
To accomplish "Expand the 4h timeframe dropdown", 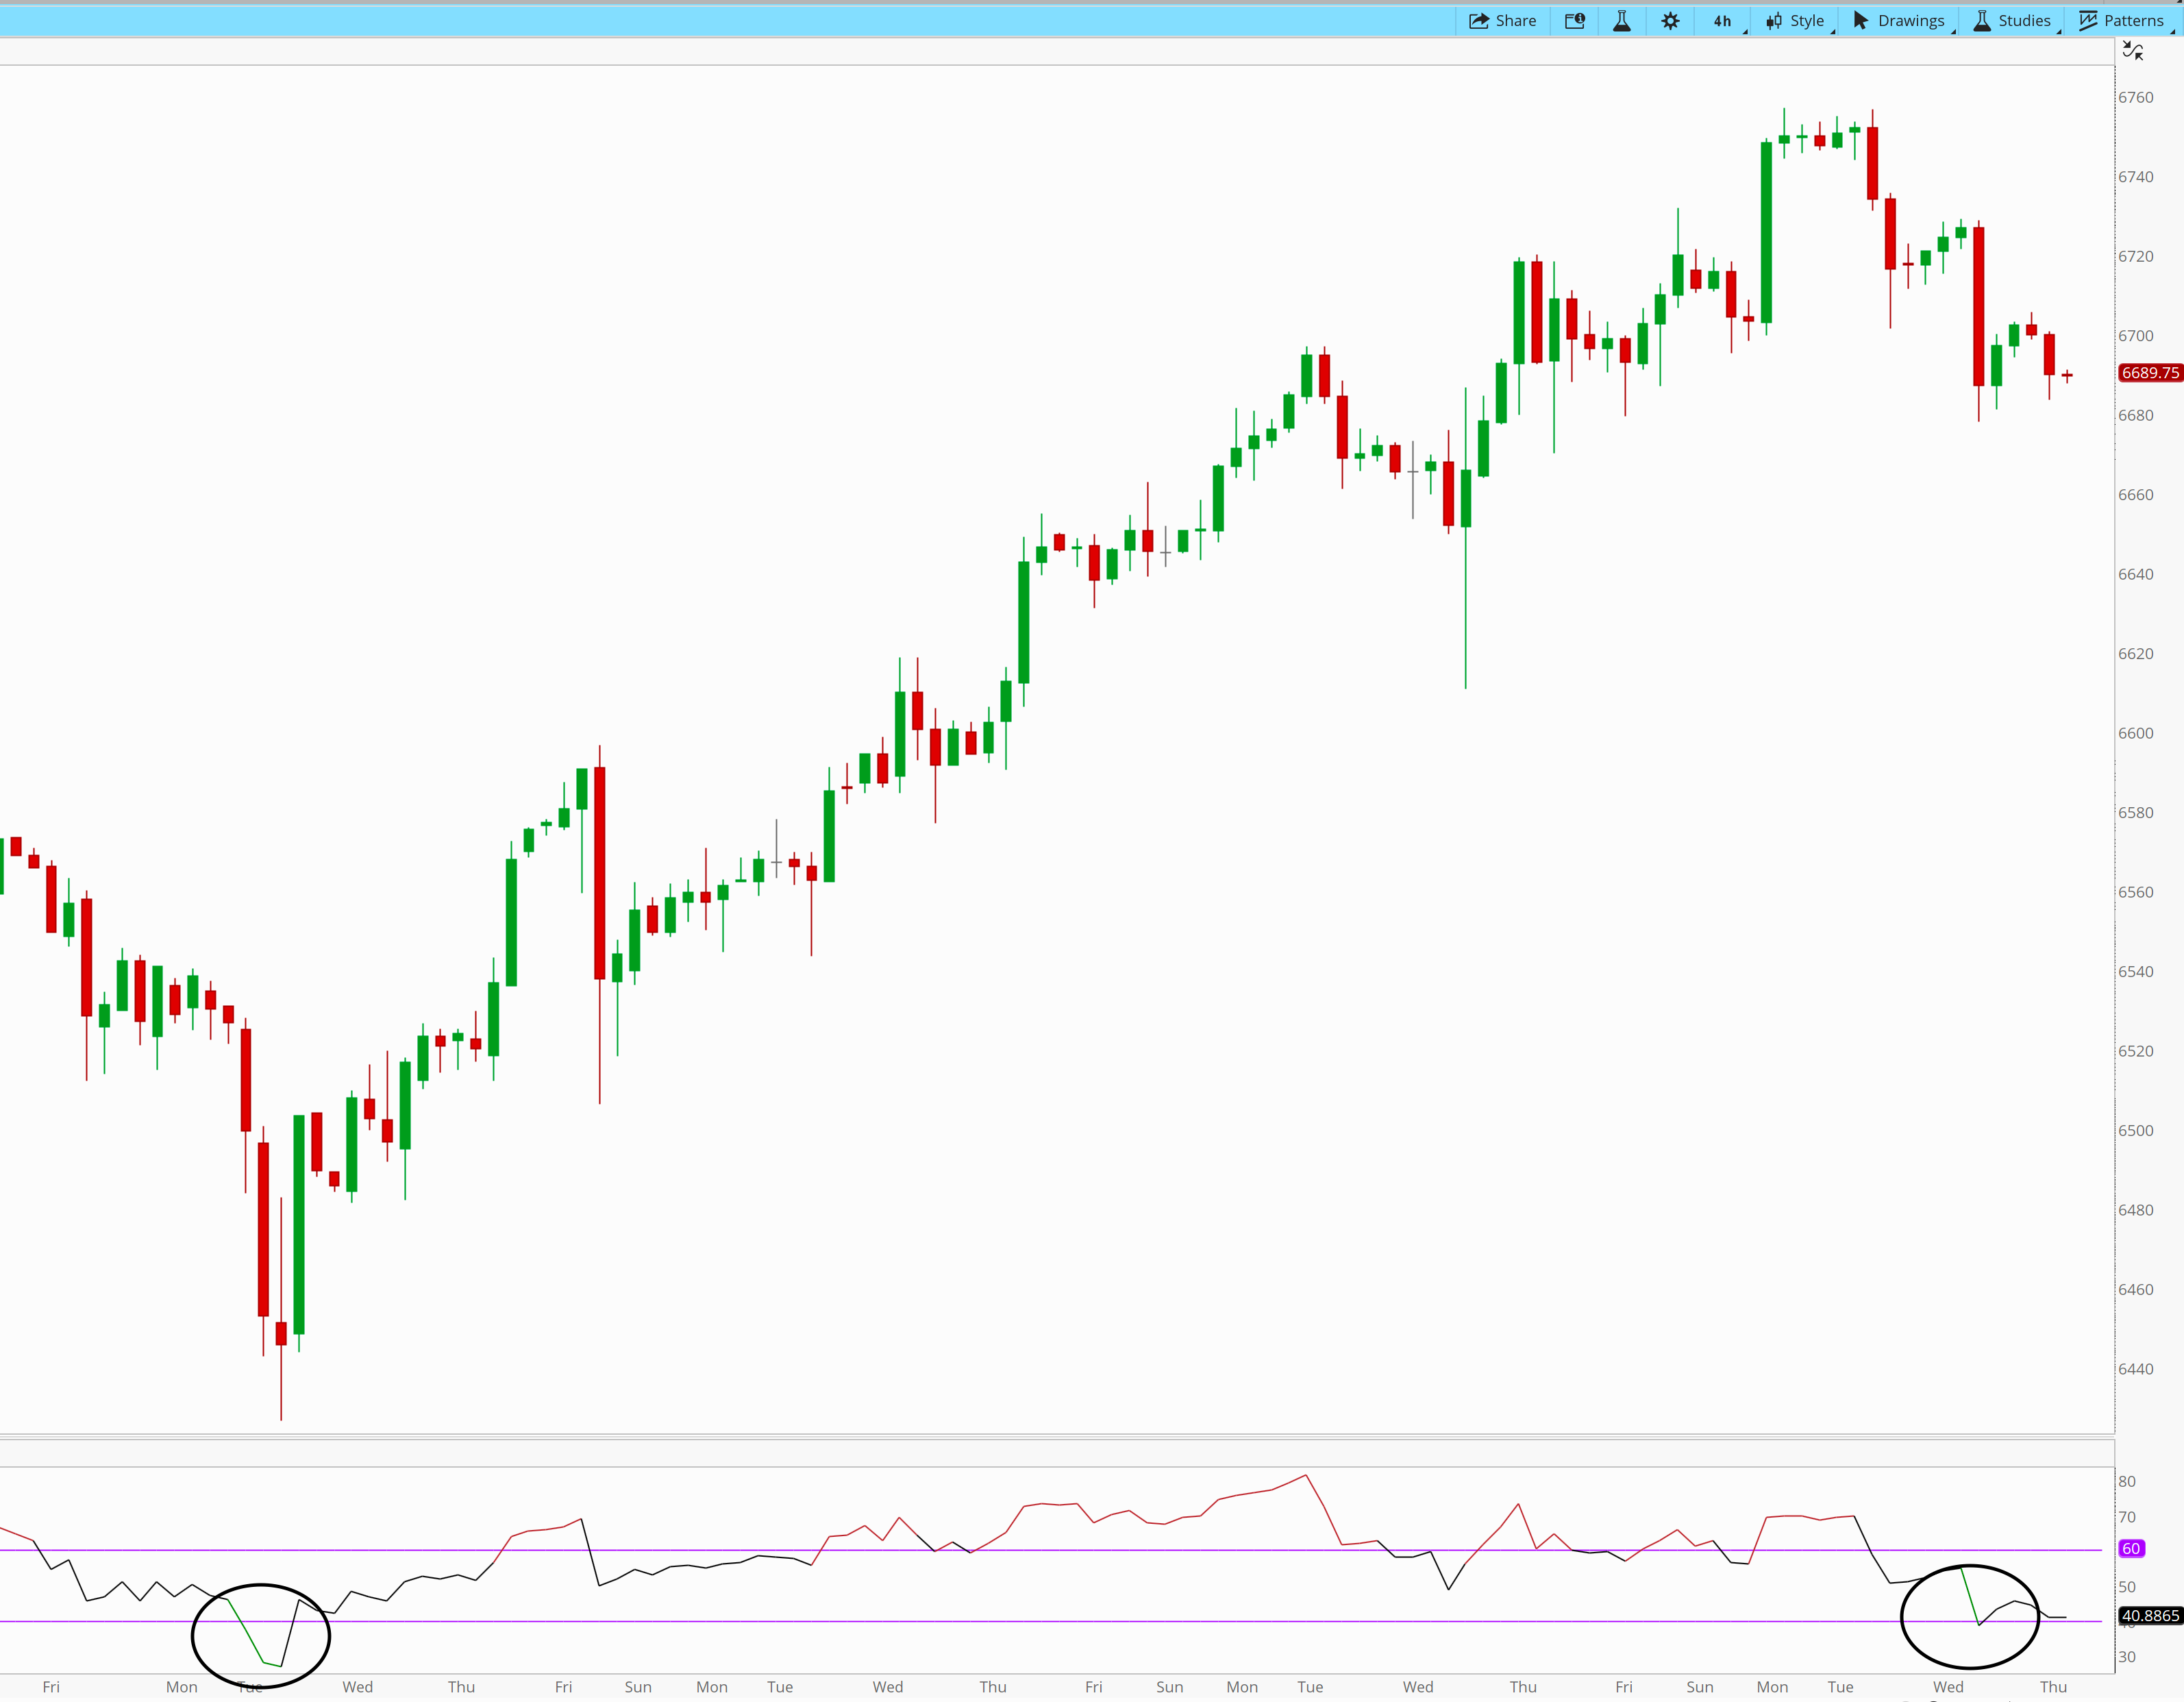I will tap(1723, 20).
